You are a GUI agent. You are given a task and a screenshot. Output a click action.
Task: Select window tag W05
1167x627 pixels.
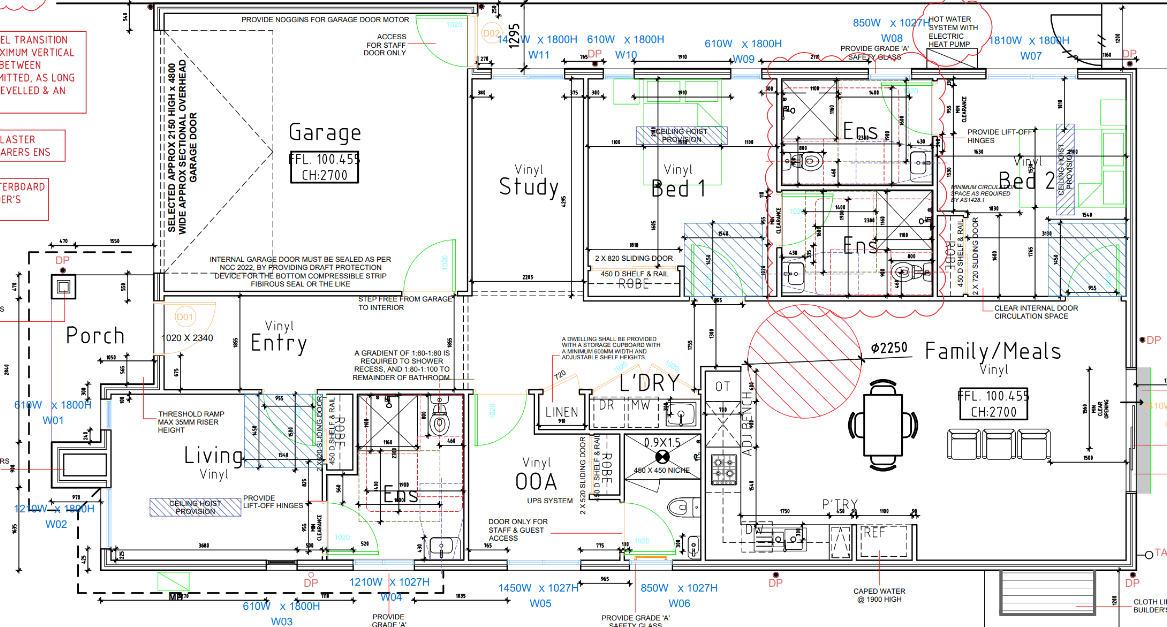click(x=540, y=603)
